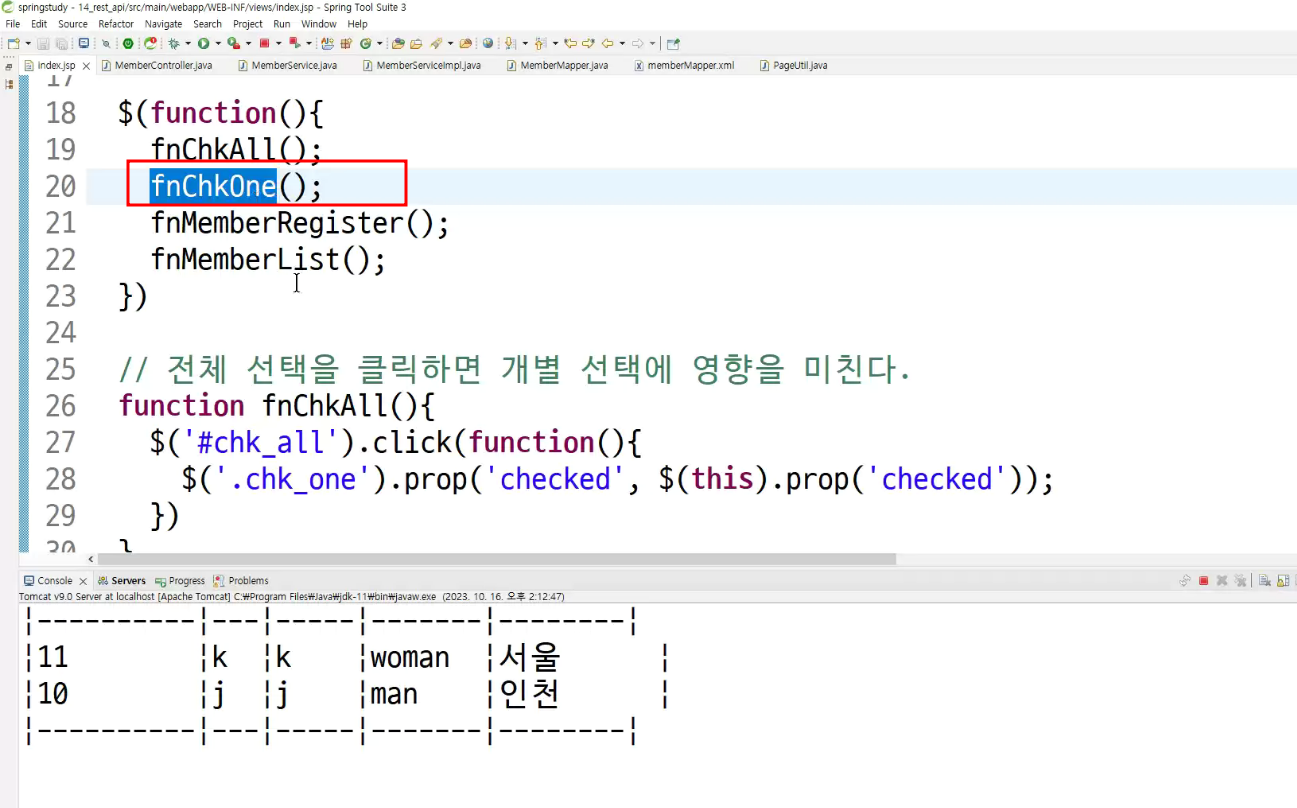Image resolution: width=1297 pixels, height=808 pixels.
Task: Open the Project menu
Action: 248,24
